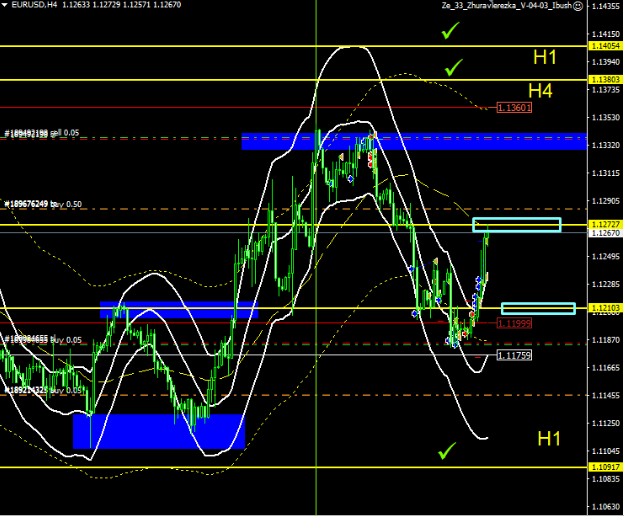Click the yellow 1.14054 price tag on the axis
This screenshot has height=516, width=624.
coord(603,47)
